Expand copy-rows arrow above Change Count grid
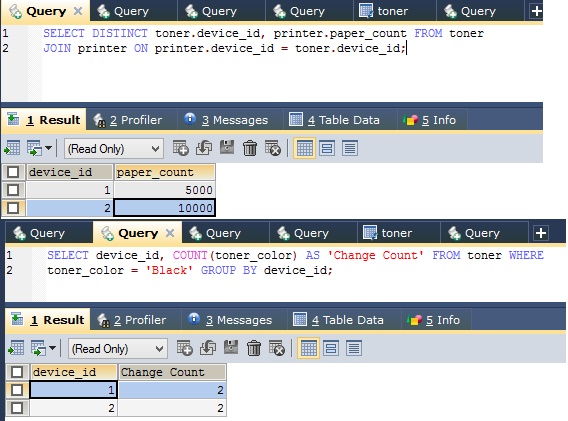The image size is (568, 421). pos(53,348)
